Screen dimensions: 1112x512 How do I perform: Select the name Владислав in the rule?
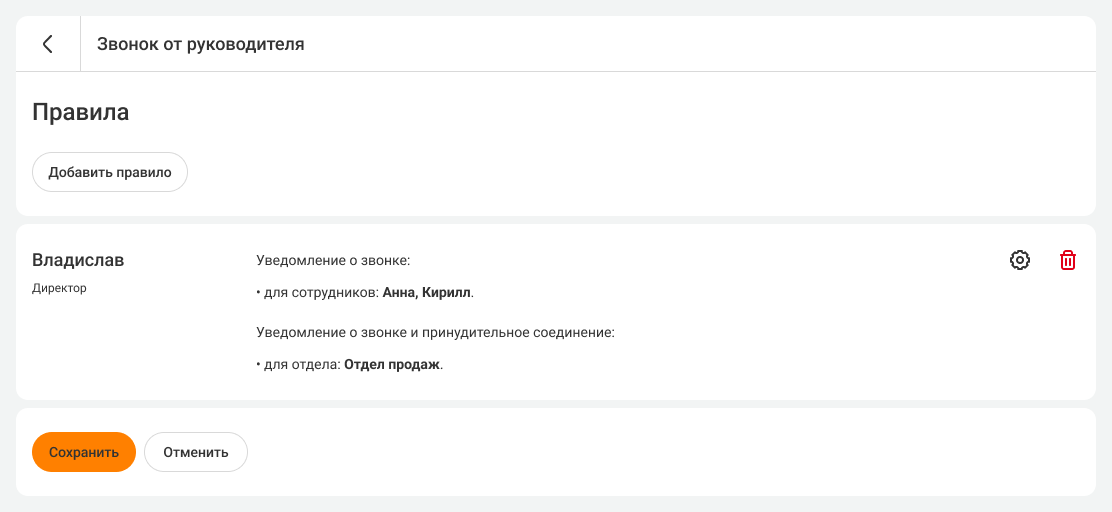click(79, 260)
